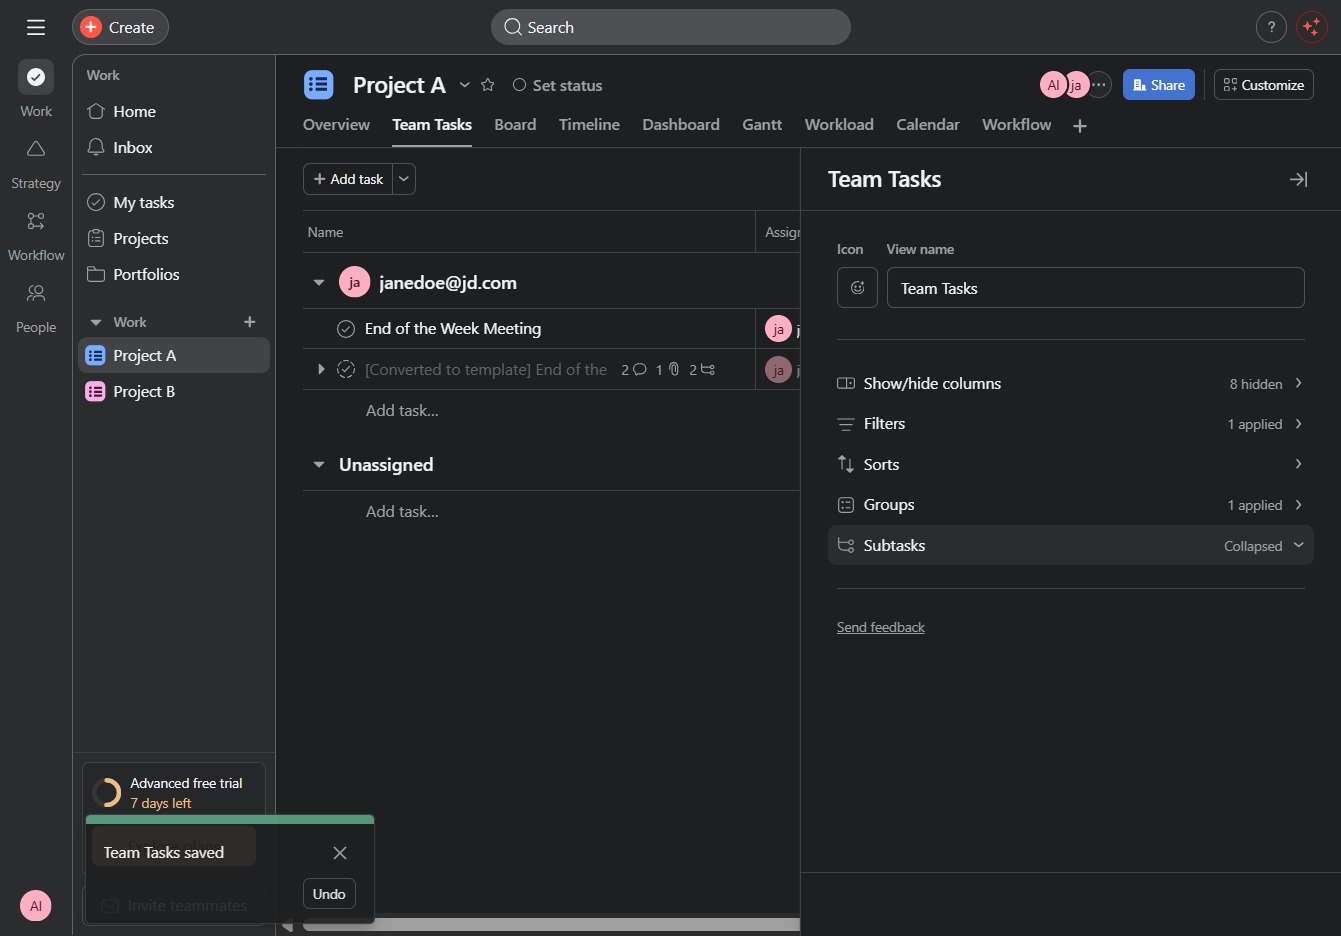Open the help question mark icon
This screenshot has height=936, width=1341.
click(x=1271, y=27)
